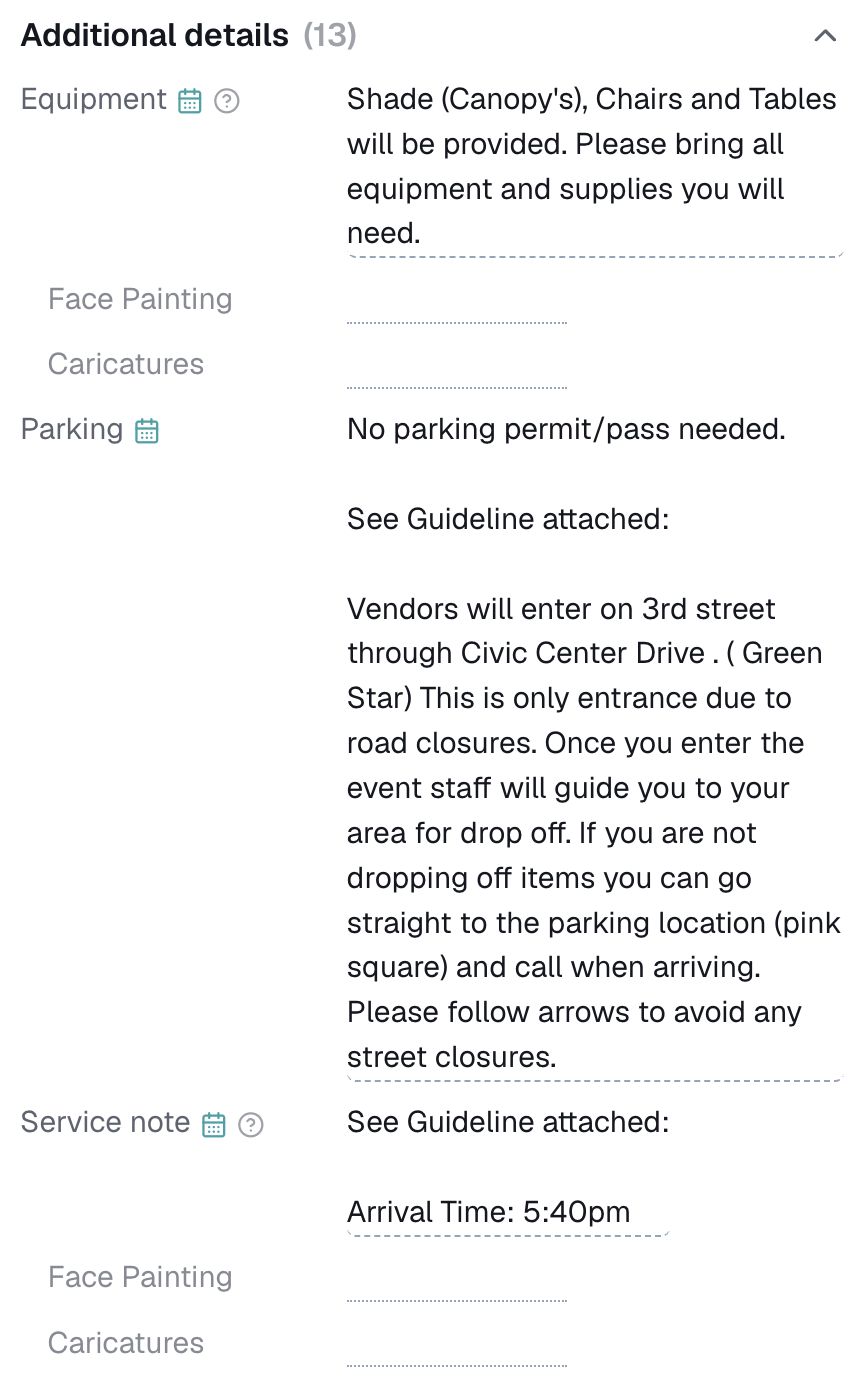Select the Parking field label
Screen dimensions: 860x1382
point(72,430)
